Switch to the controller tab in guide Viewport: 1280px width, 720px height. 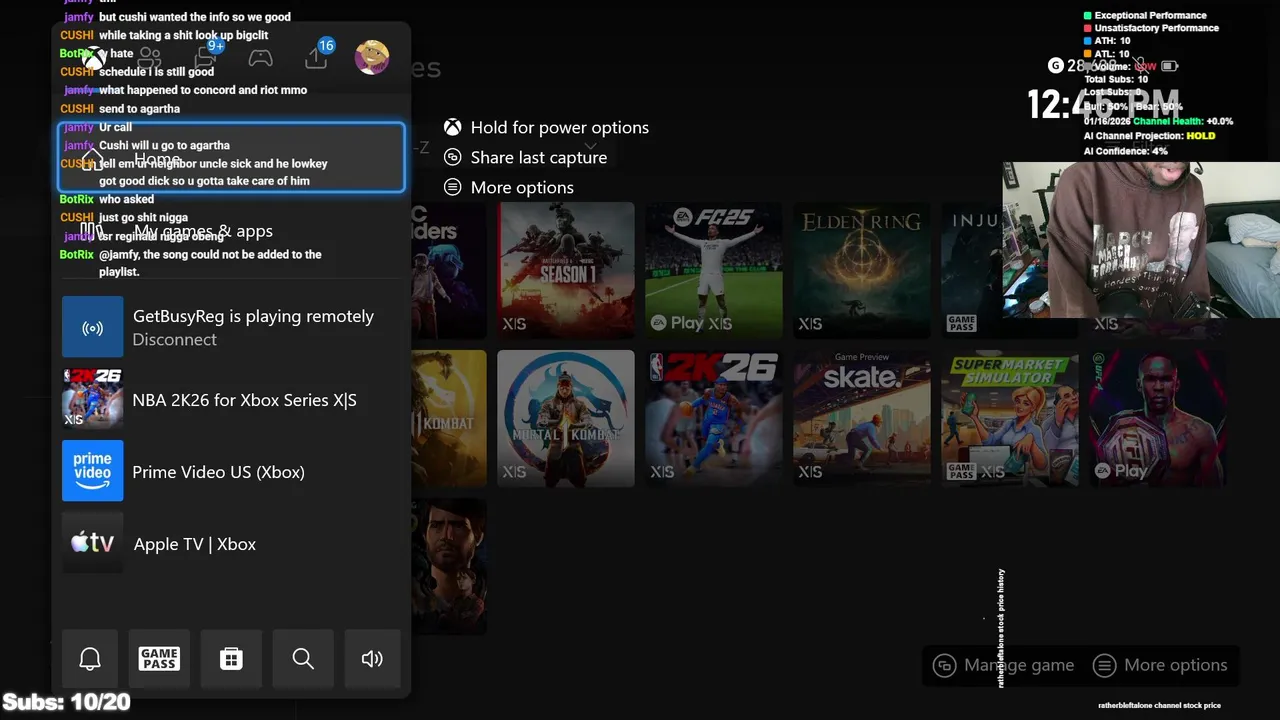click(260, 57)
